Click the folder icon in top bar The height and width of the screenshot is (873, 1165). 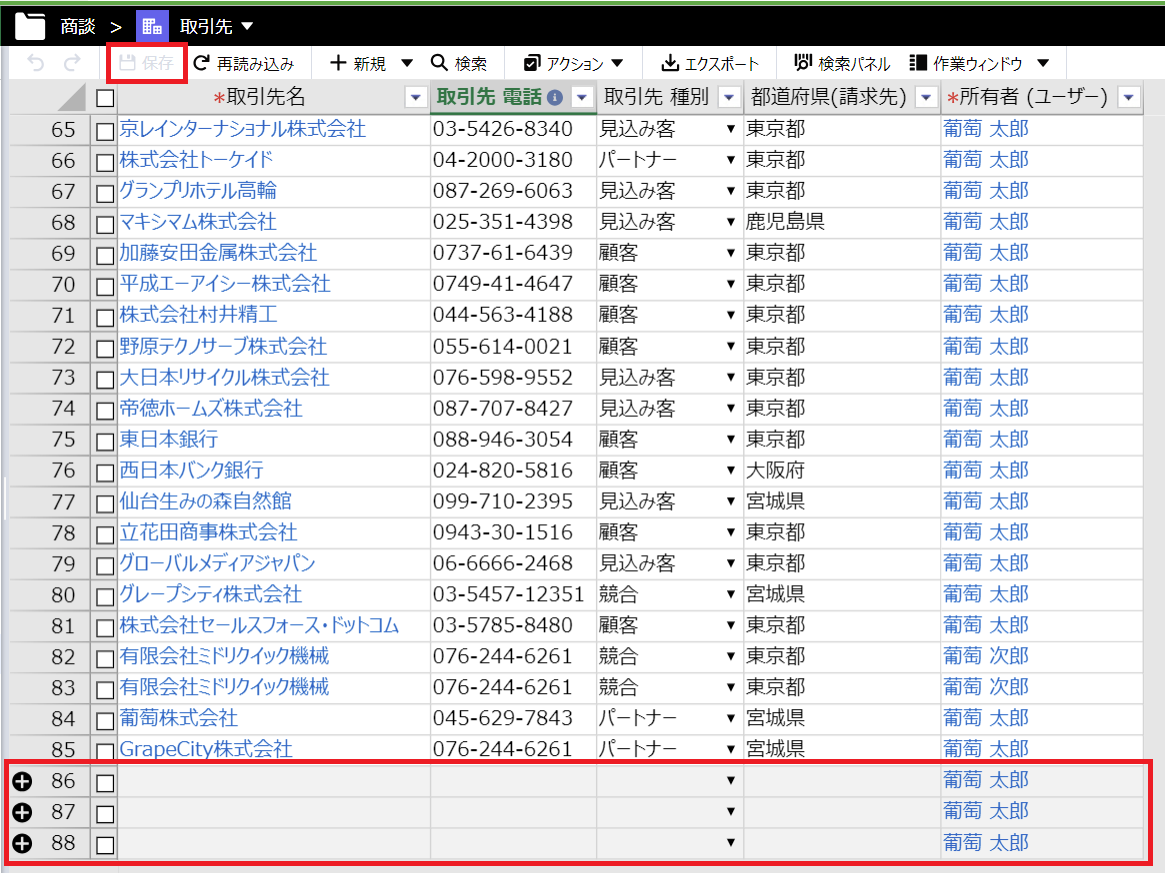tap(29, 24)
